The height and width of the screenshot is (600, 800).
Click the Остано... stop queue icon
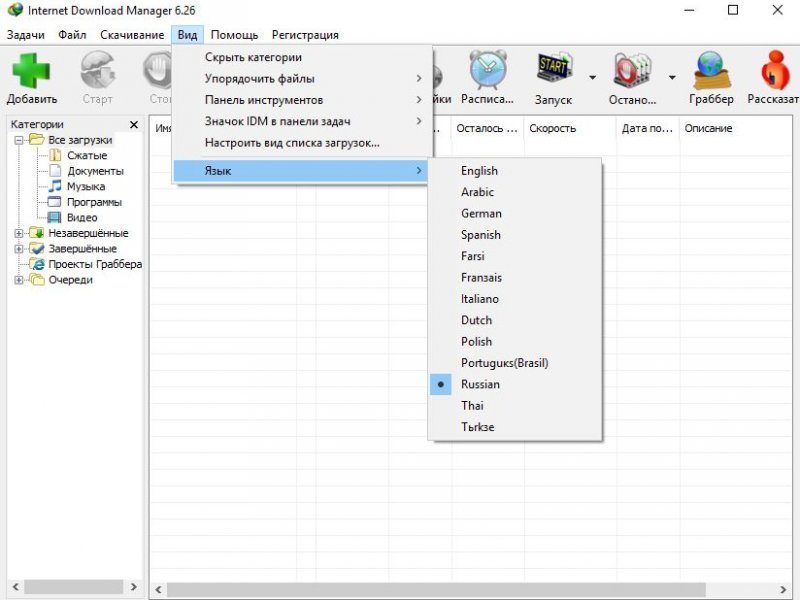coord(632,69)
